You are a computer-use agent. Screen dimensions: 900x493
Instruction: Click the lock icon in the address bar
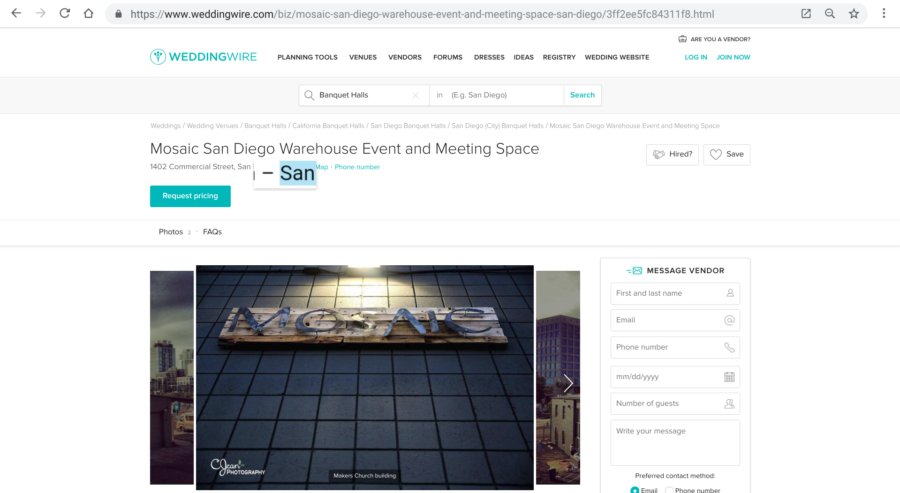coord(118,14)
